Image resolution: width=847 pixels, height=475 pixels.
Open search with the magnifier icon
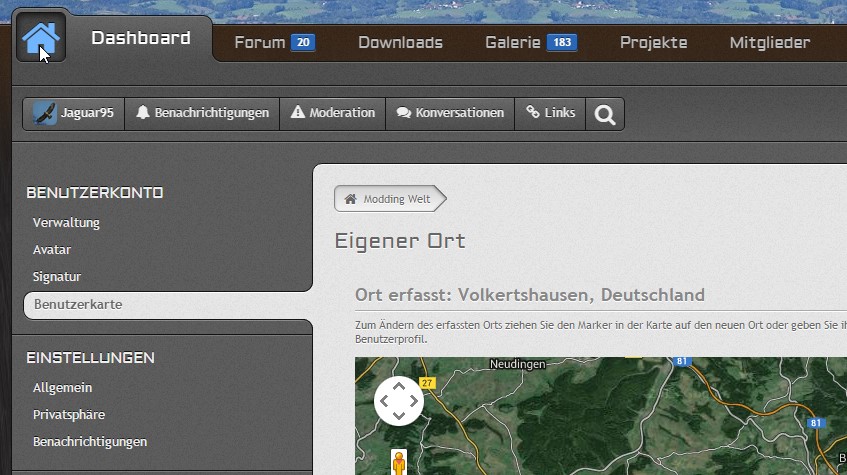point(604,114)
